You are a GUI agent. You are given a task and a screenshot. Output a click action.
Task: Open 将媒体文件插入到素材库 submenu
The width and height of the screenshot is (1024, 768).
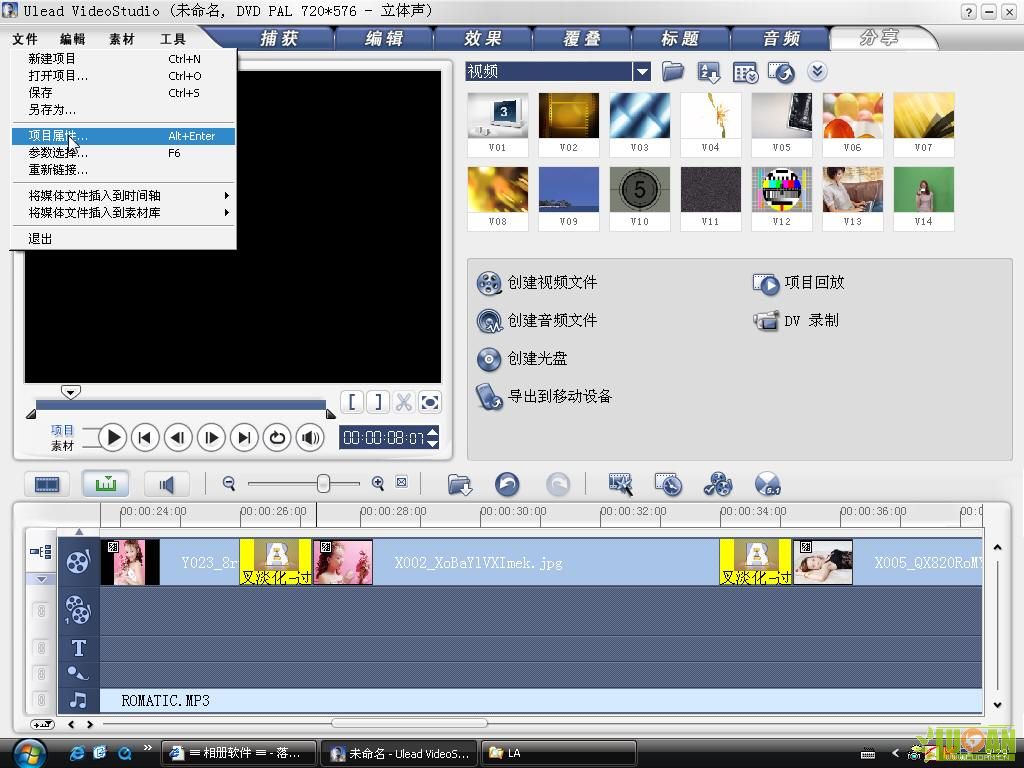tap(123, 212)
